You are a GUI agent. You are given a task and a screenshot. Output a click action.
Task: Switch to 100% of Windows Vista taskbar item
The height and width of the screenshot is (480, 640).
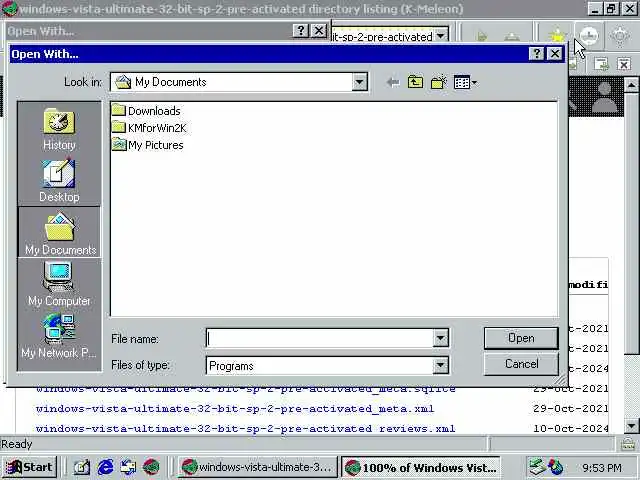point(420,467)
